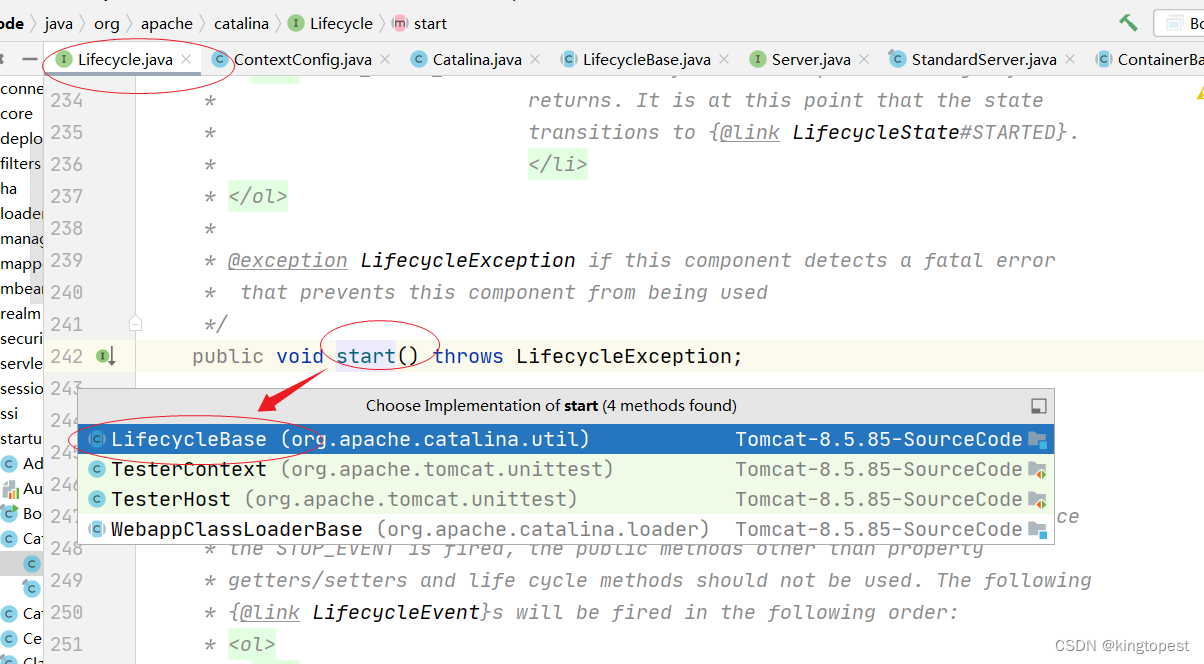Click module folder icon on LifecycleBase row

[x=1037, y=439]
